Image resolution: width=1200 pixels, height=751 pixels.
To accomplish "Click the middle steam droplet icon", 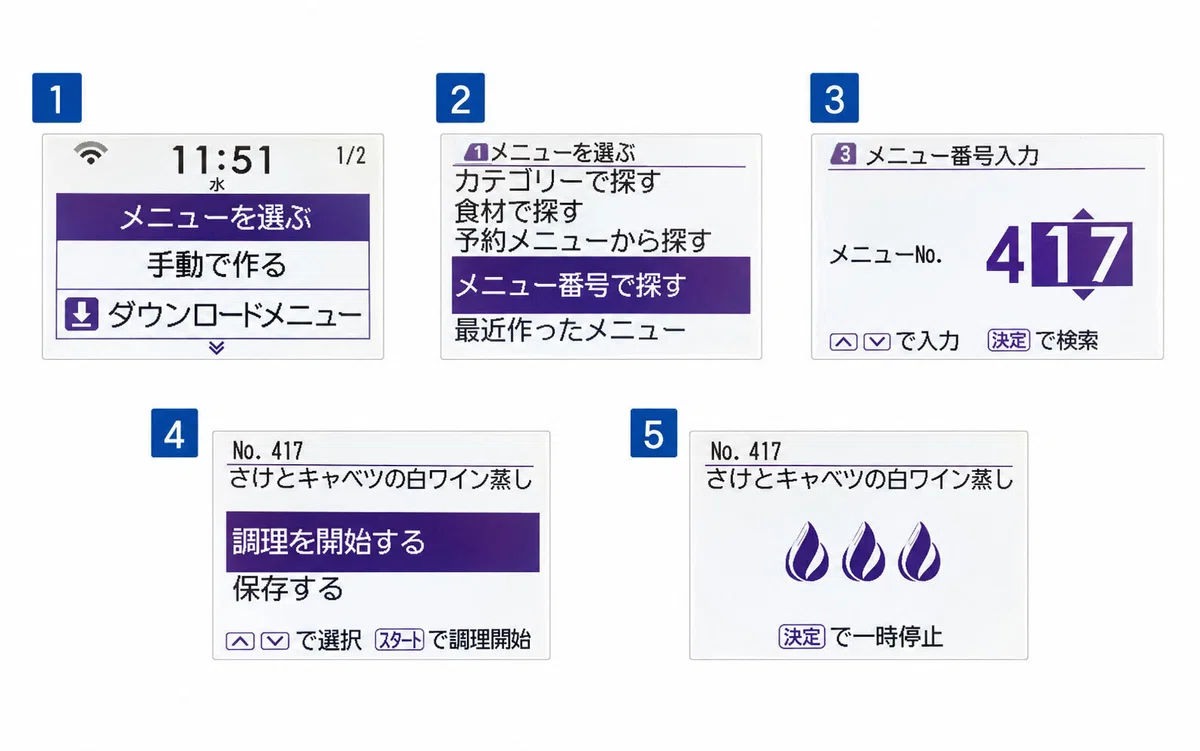I will point(862,554).
